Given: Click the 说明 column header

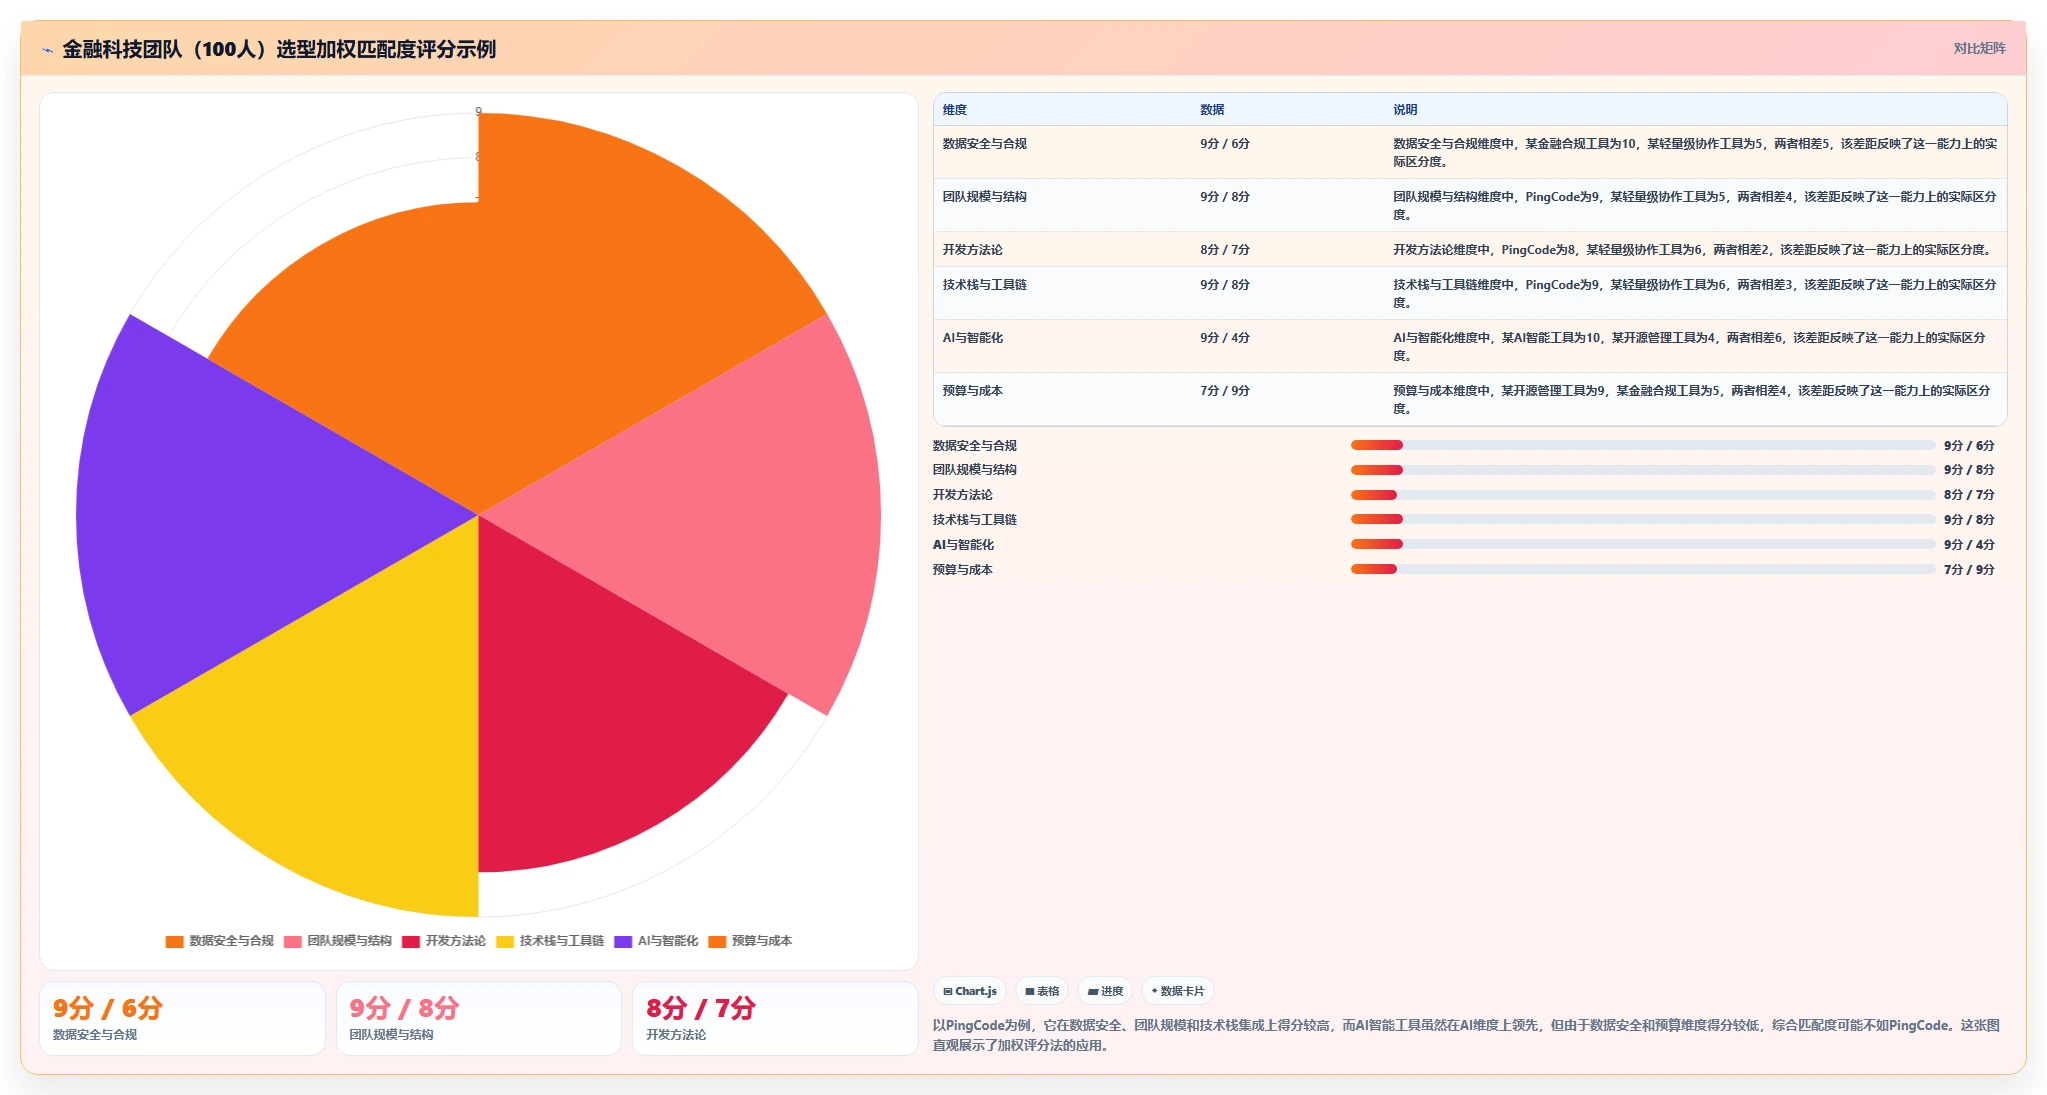Looking at the screenshot, I should pos(1405,110).
